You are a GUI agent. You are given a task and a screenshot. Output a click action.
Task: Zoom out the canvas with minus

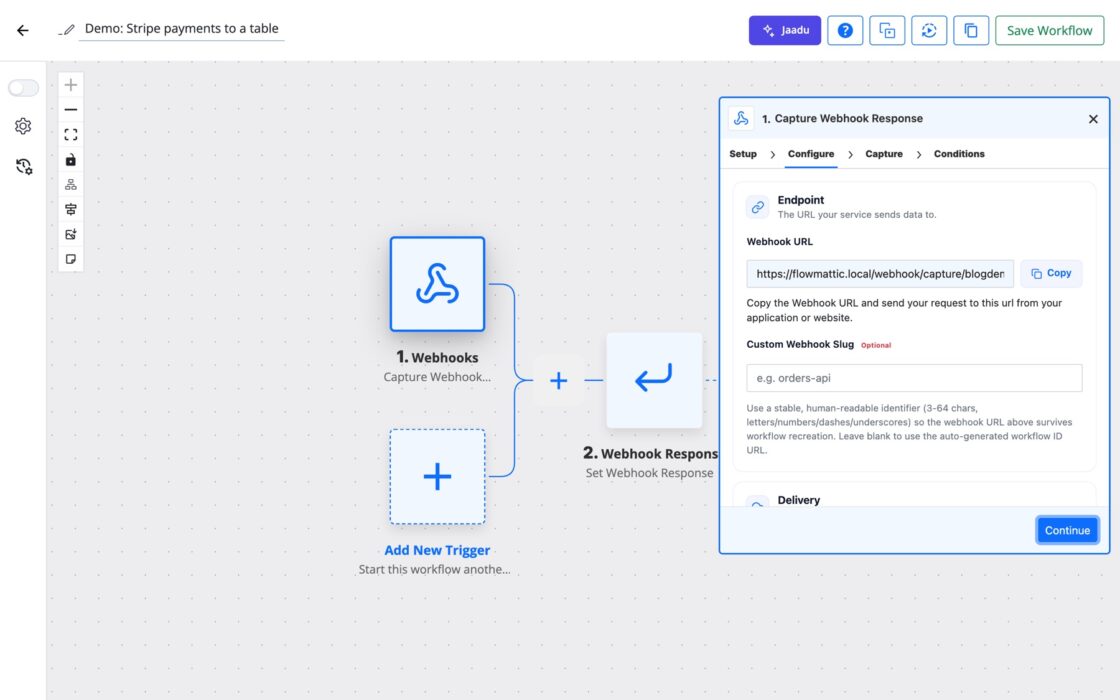(71, 110)
